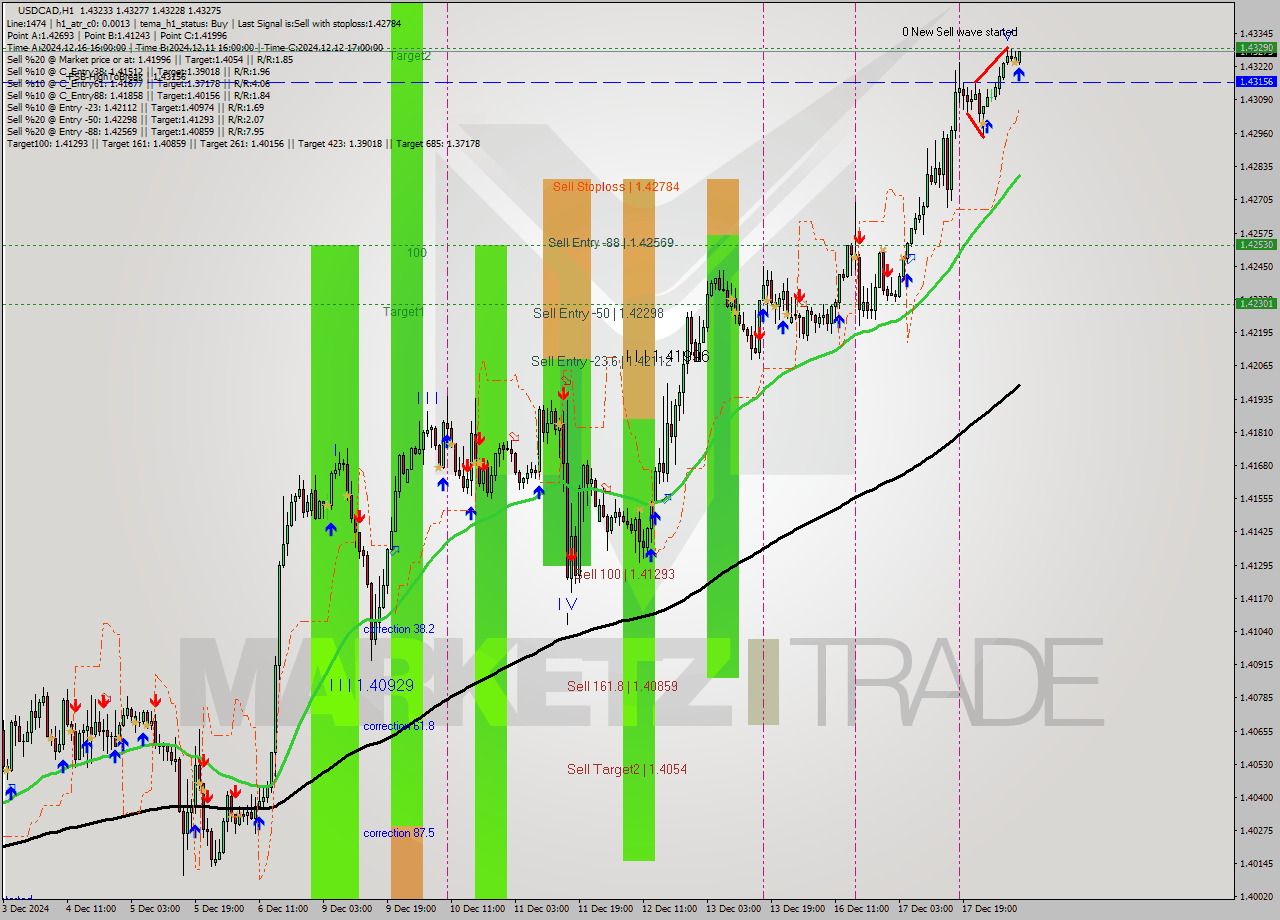Click the 1.40530 price axis value
Viewport: 1280px width, 920px height.
pos(1256,764)
